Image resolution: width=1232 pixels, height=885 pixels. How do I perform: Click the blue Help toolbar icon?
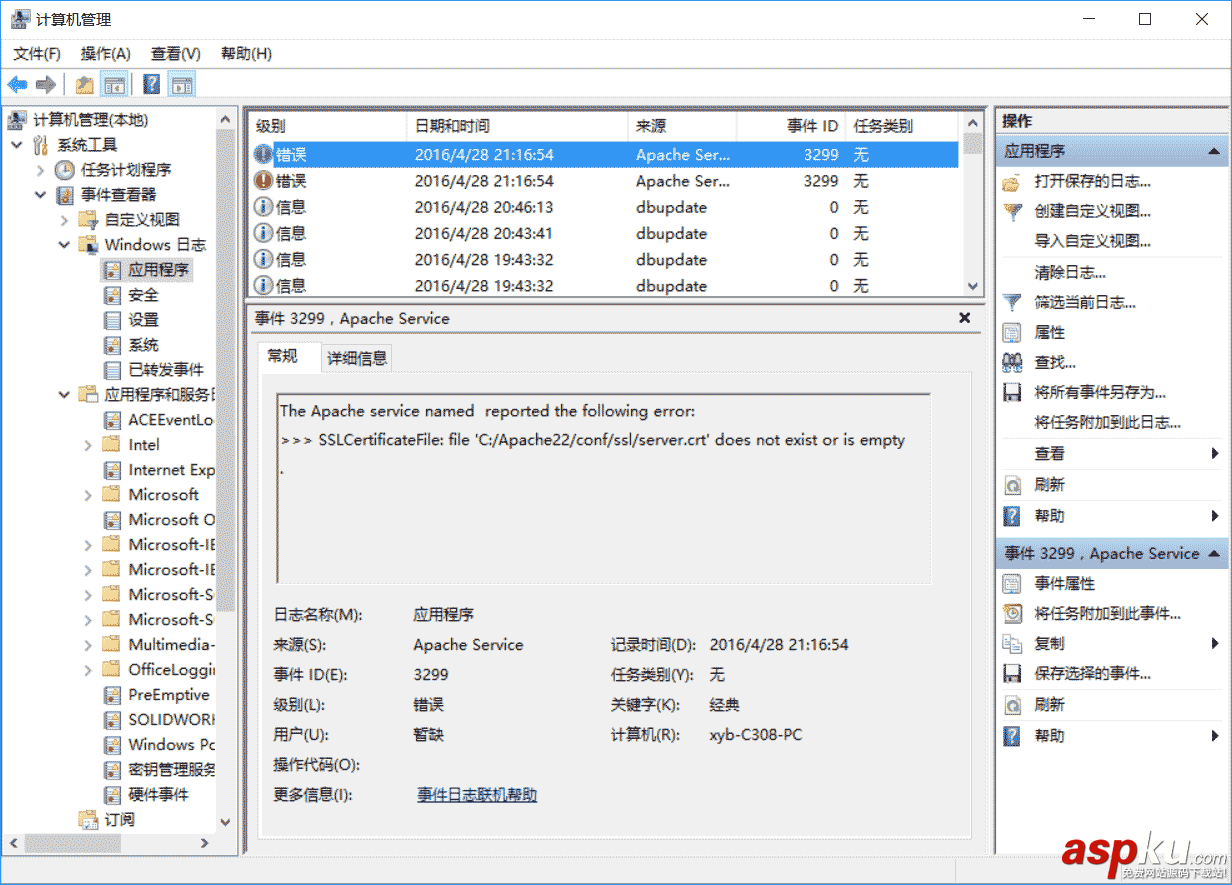tap(152, 84)
